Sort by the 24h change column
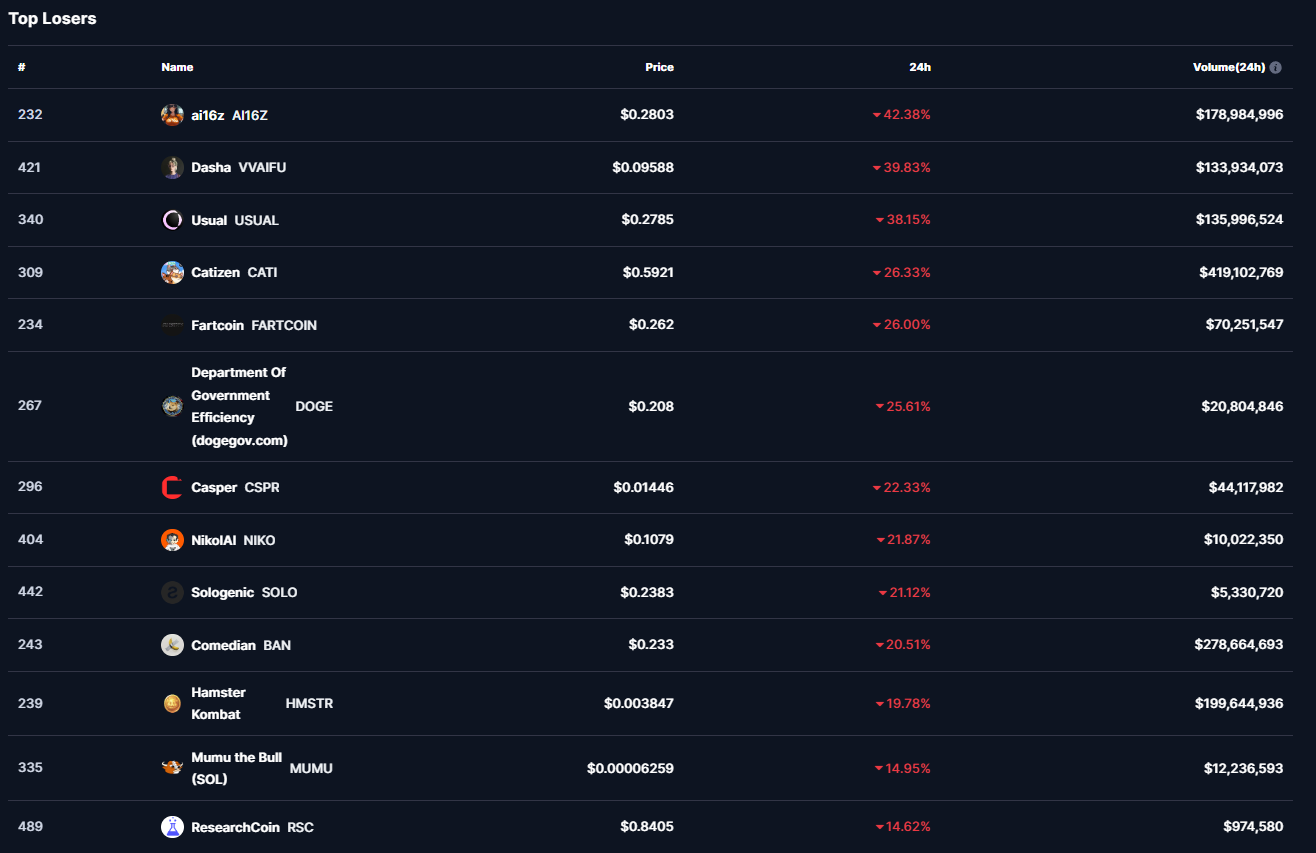Viewport: 1316px width, 853px height. [920, 67]
